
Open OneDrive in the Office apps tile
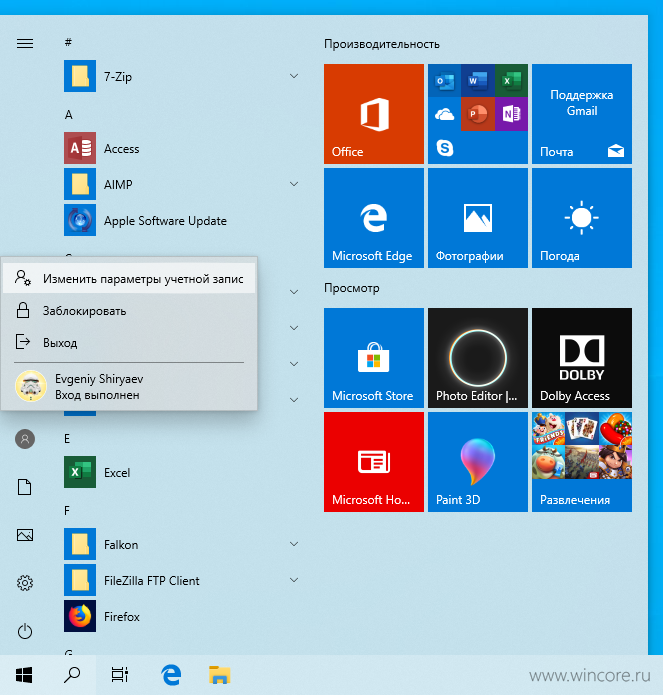click(x=445, y=114)
